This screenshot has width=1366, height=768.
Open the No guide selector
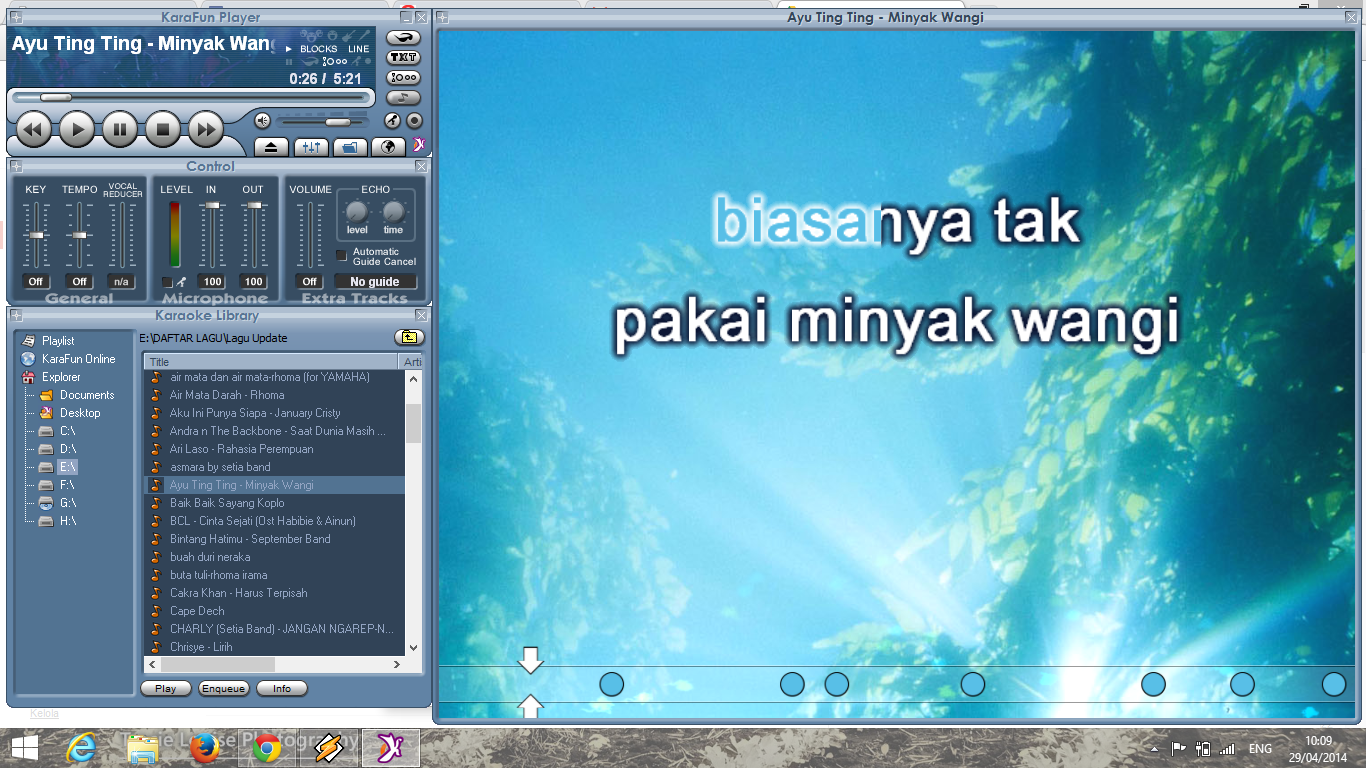pyautogui.click(x=375, y=281)
